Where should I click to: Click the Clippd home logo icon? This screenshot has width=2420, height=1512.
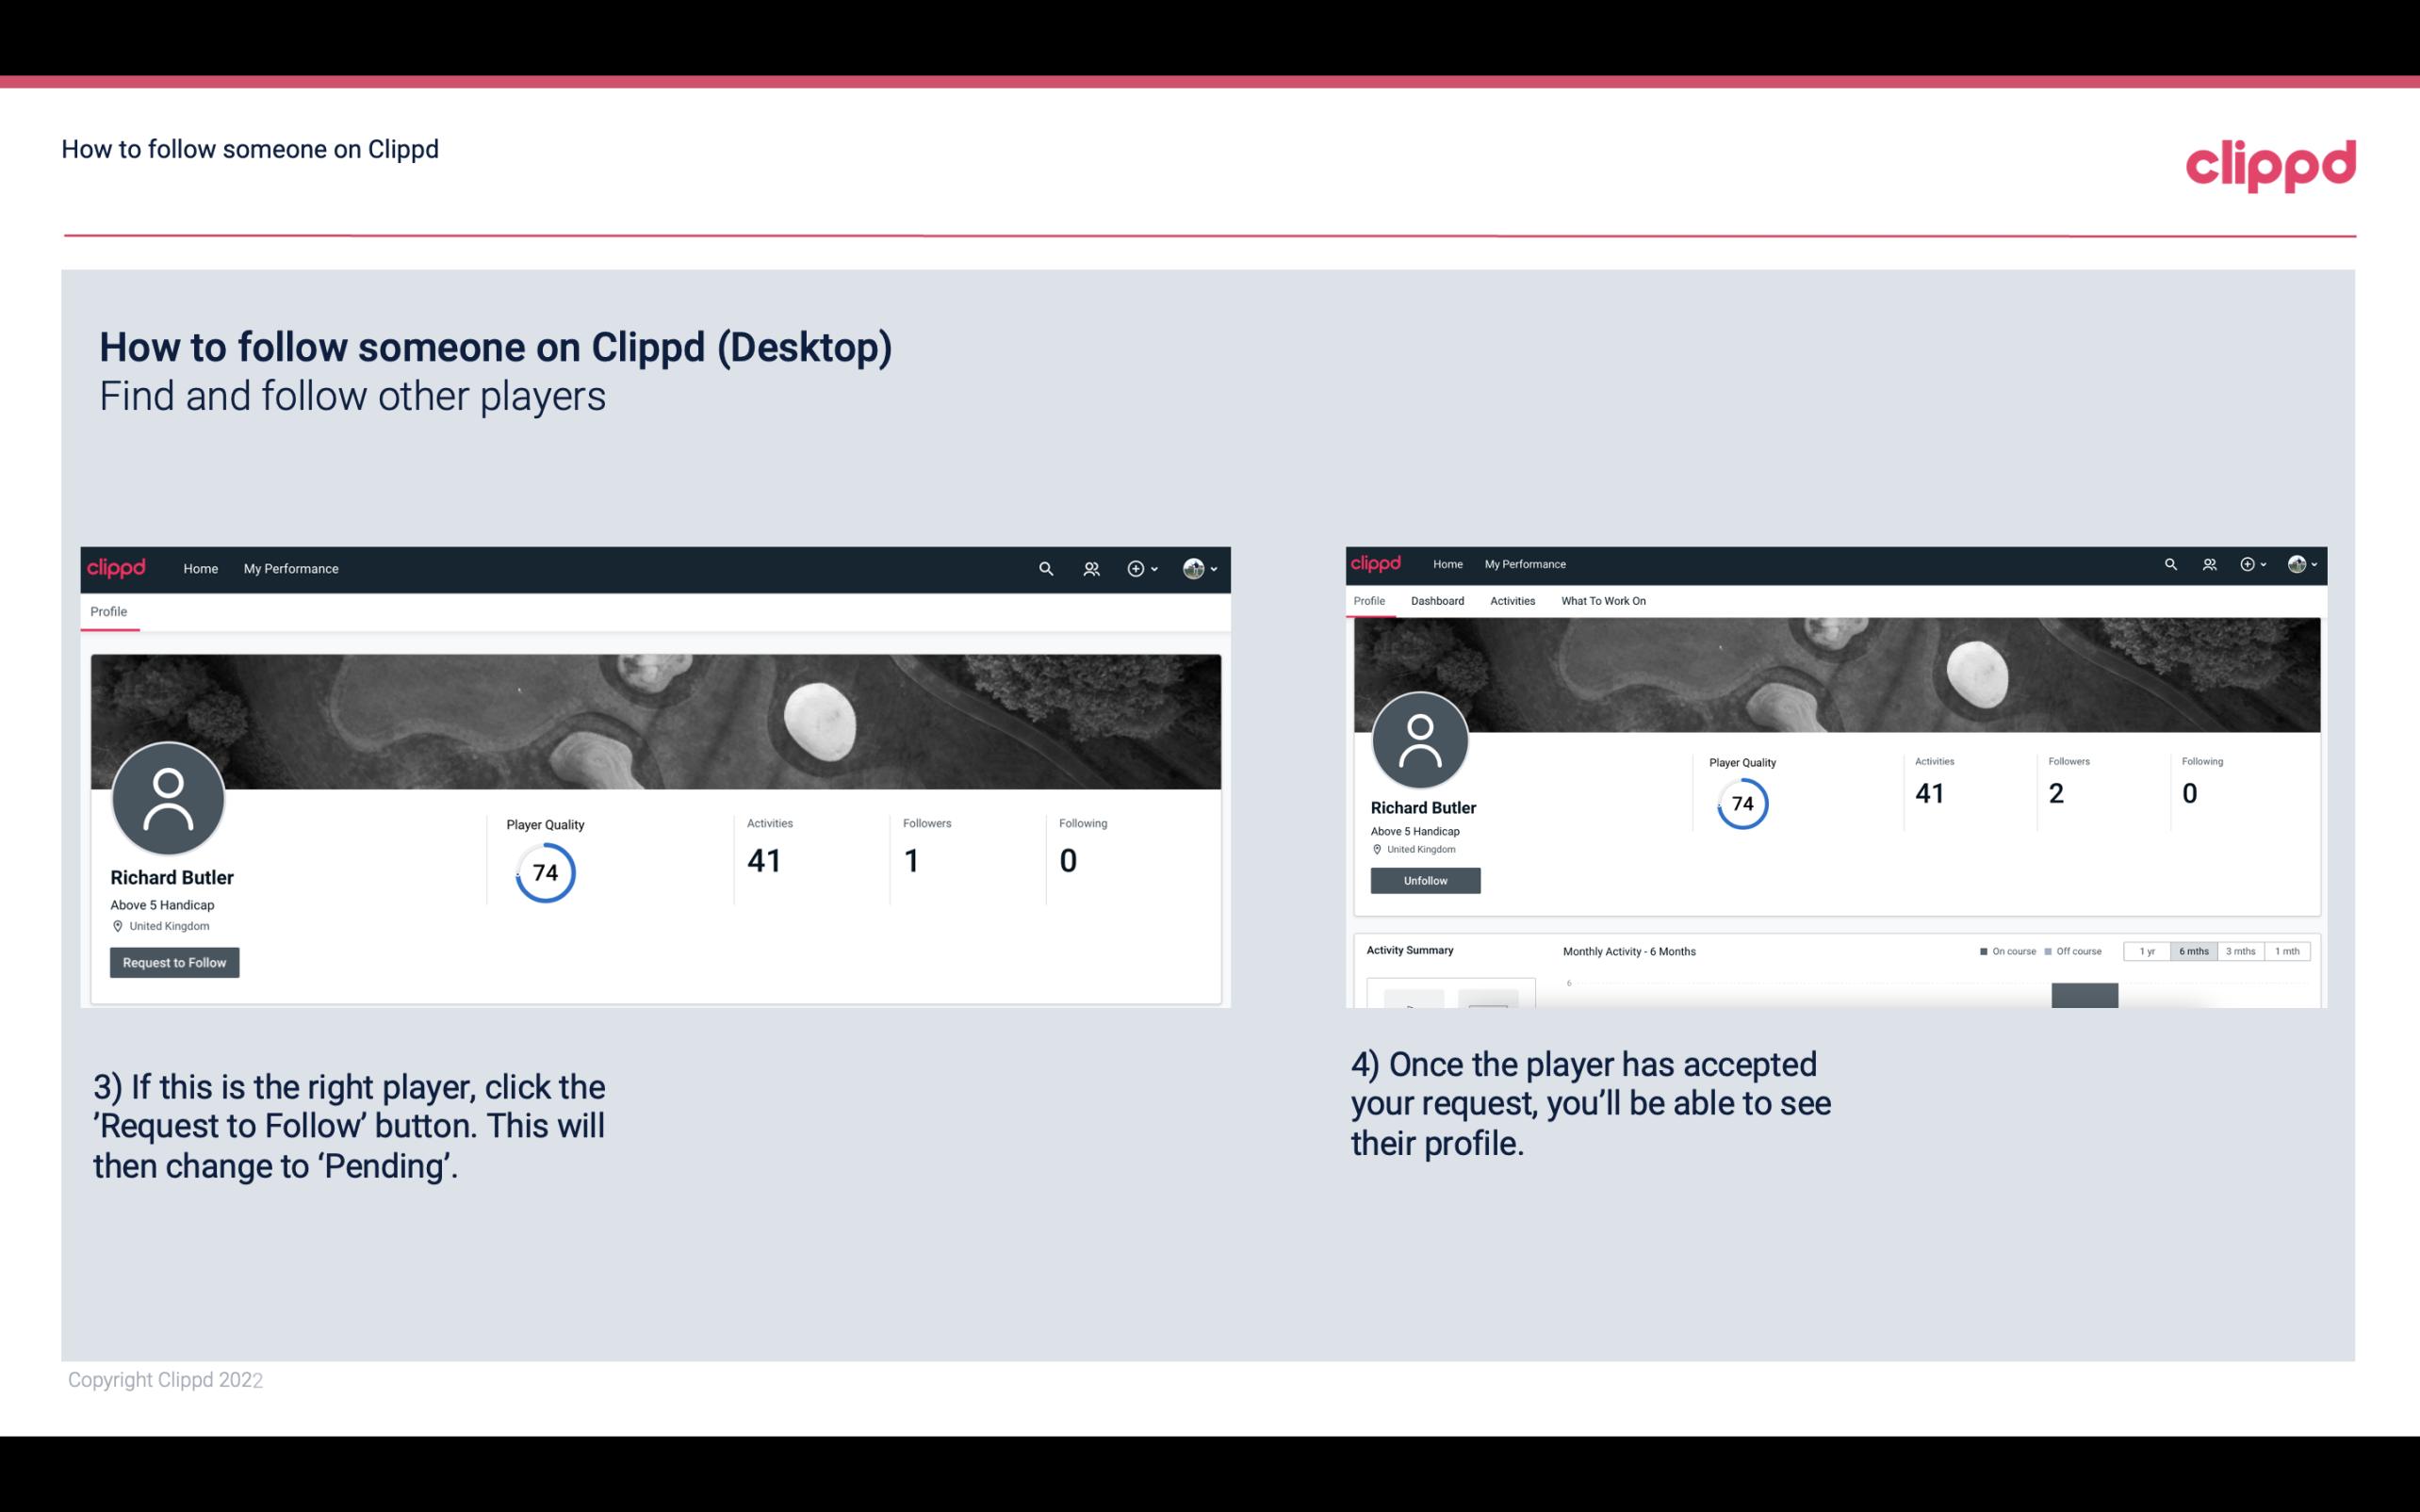117,568
